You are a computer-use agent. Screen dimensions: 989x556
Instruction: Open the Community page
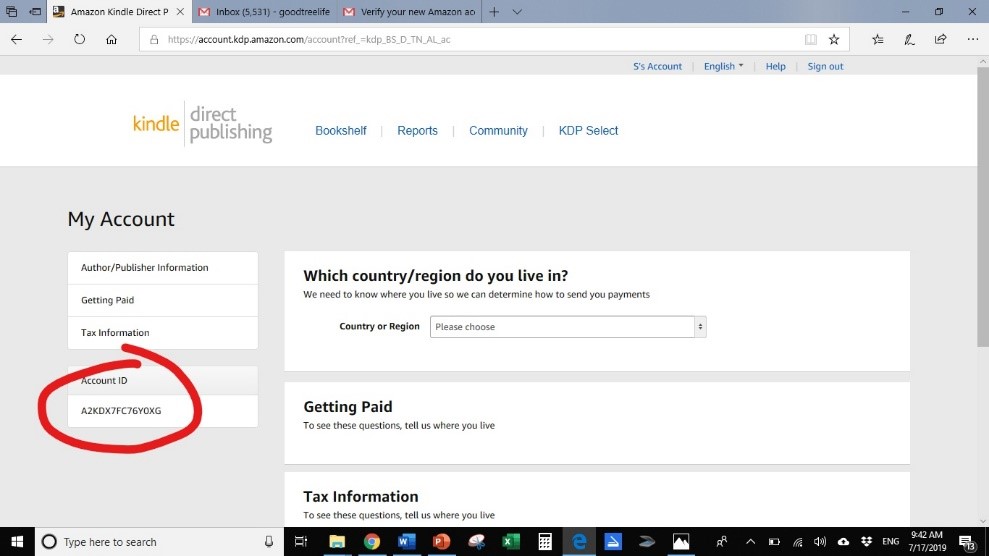point(498,130)
